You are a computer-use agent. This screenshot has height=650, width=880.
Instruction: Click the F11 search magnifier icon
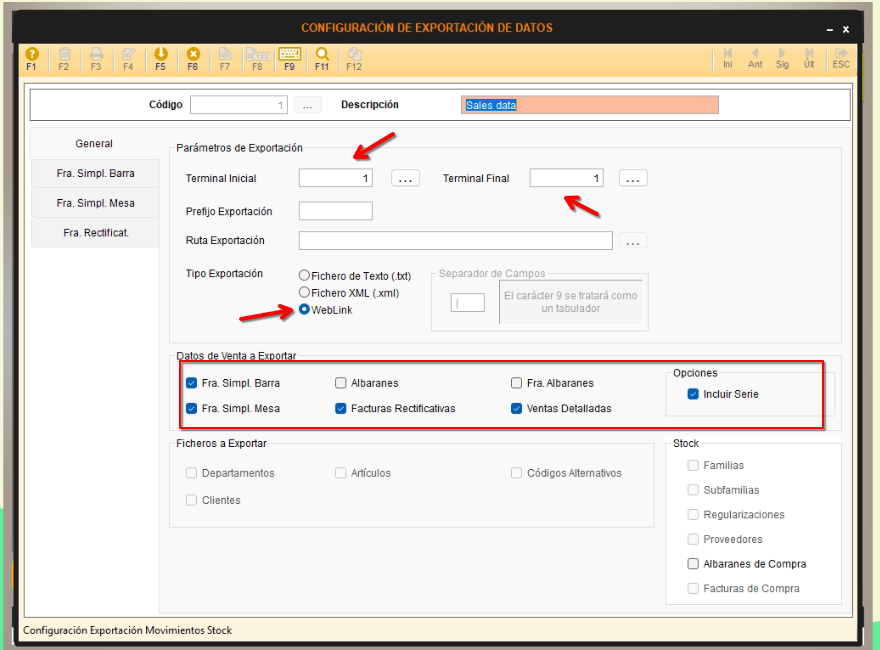click(x=322, y=57)
